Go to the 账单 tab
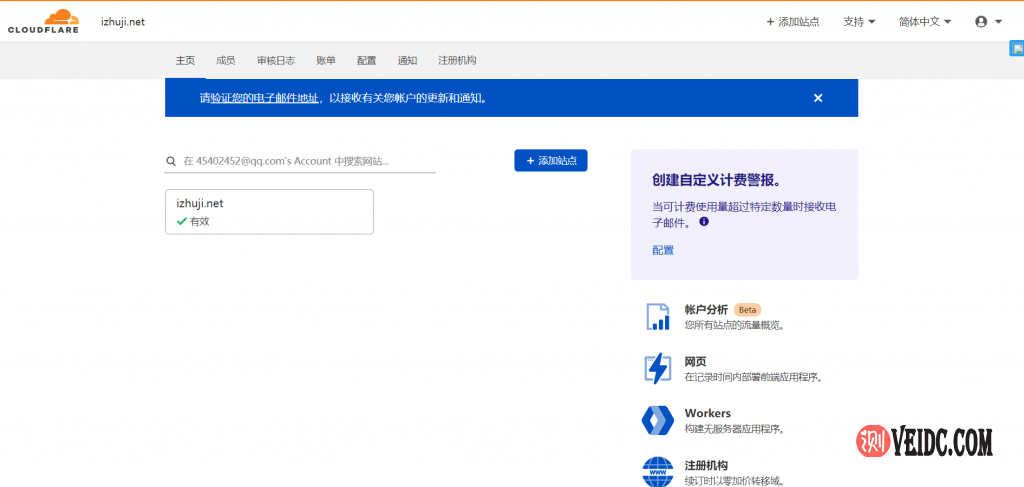This screenshot has width=1024, height=487. tap(326, 60)
